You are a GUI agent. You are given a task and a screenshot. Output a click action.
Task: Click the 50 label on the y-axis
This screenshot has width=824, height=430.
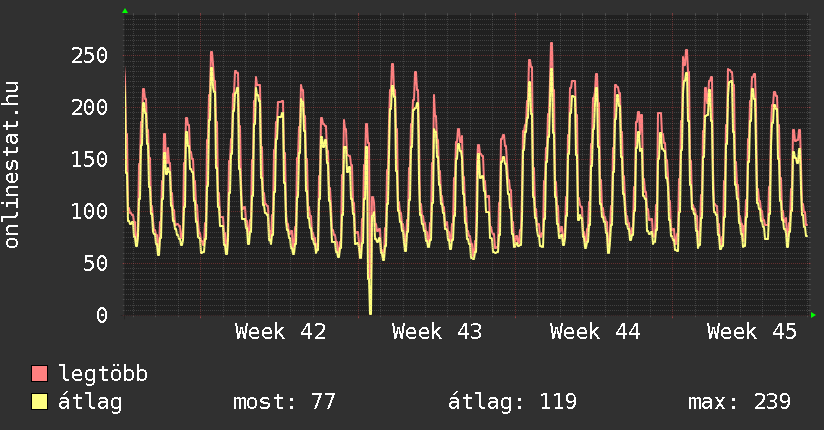[x=96, y=263]
